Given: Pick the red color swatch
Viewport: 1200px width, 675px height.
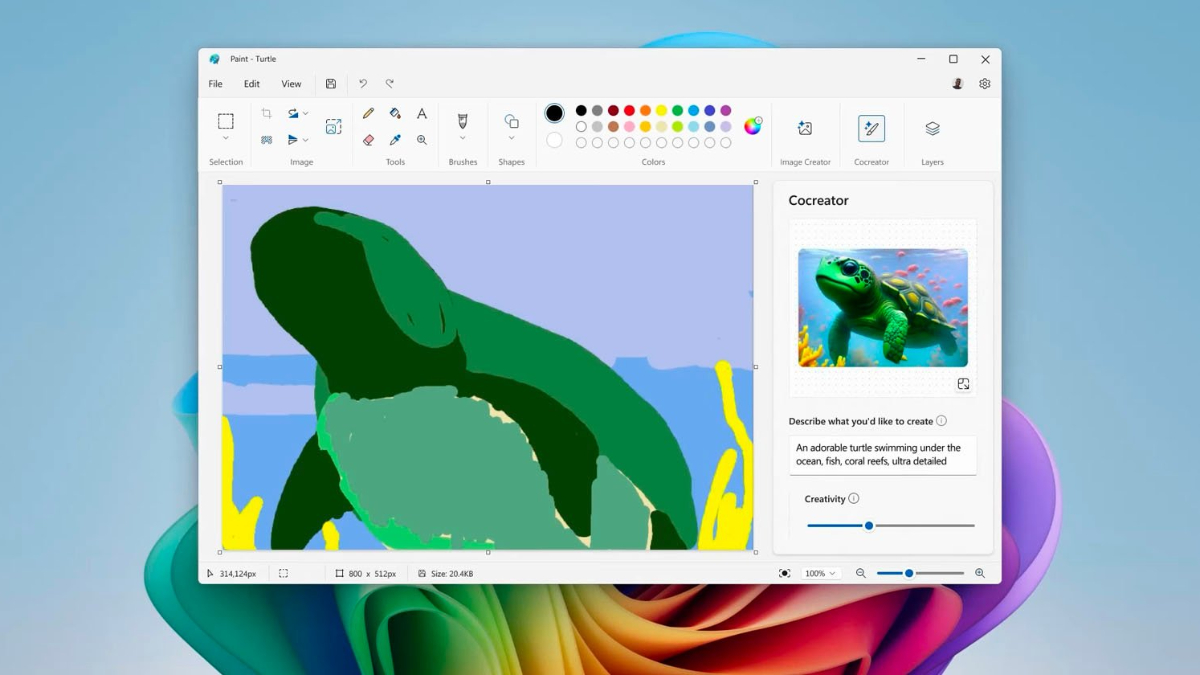Looking at the screenshot, I should 629,111.
